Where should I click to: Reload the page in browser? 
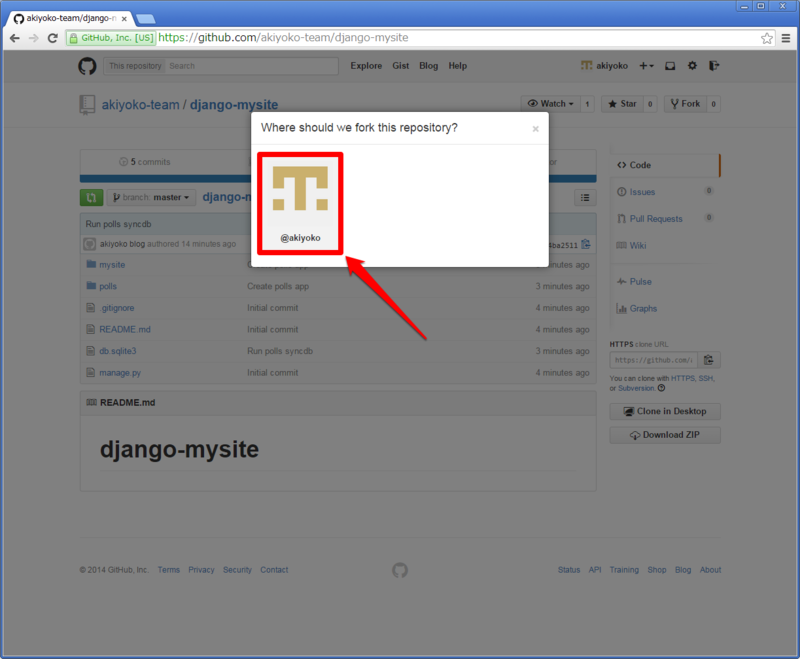[53, 38]
